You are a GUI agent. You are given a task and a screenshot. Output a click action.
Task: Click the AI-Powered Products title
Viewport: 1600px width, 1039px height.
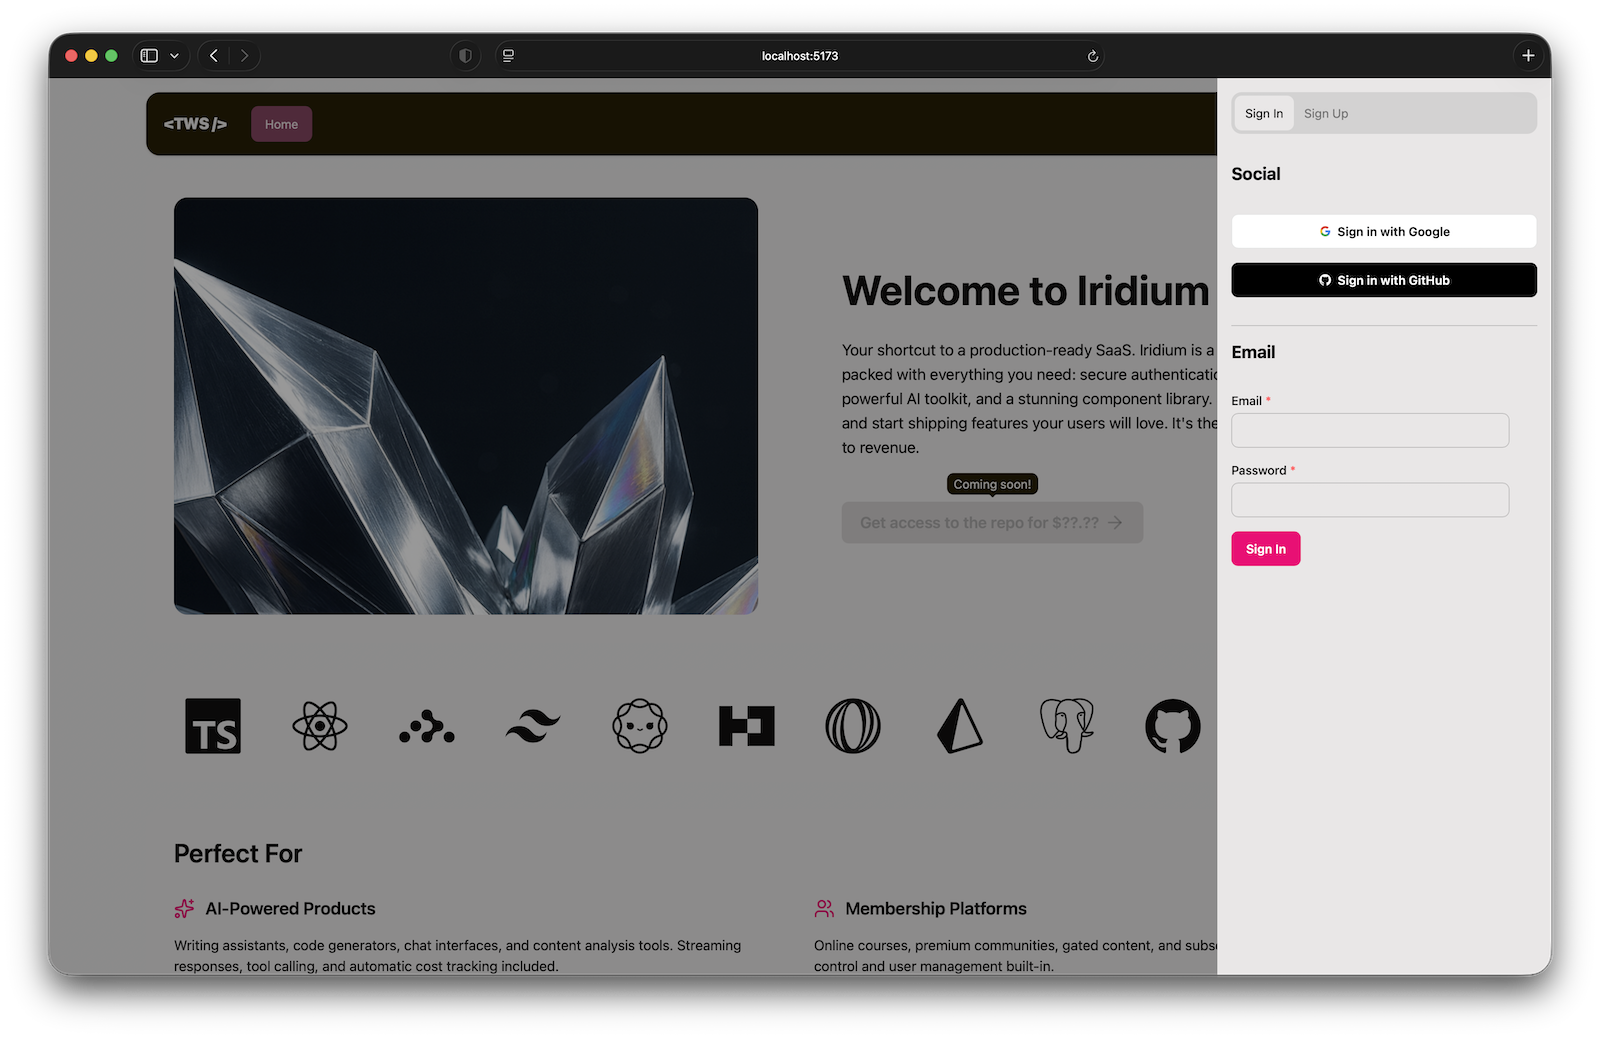[x=290, y=908]
